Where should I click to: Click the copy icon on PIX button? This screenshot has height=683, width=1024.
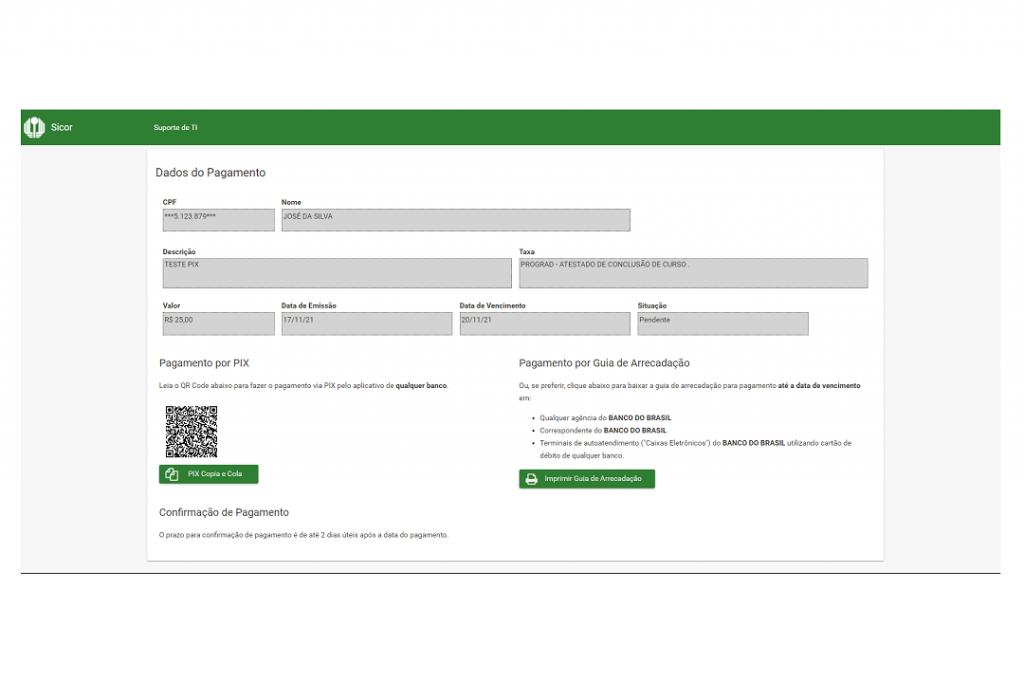pos(172,474)
